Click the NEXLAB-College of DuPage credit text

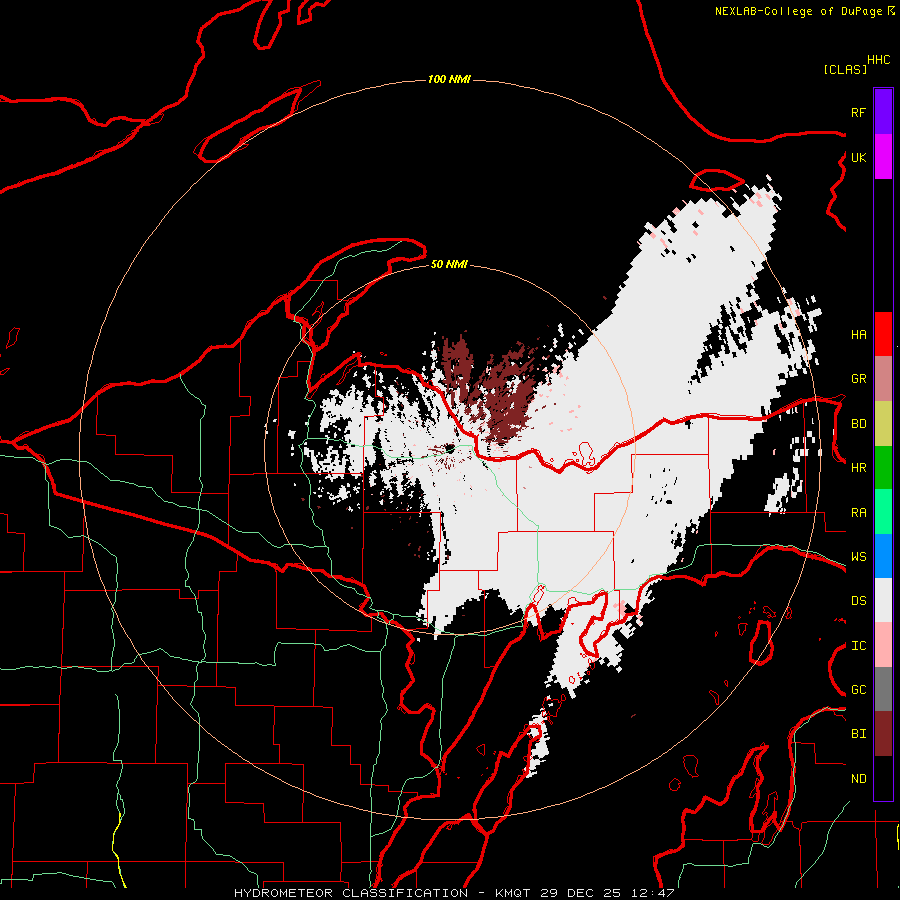point(798,11)
